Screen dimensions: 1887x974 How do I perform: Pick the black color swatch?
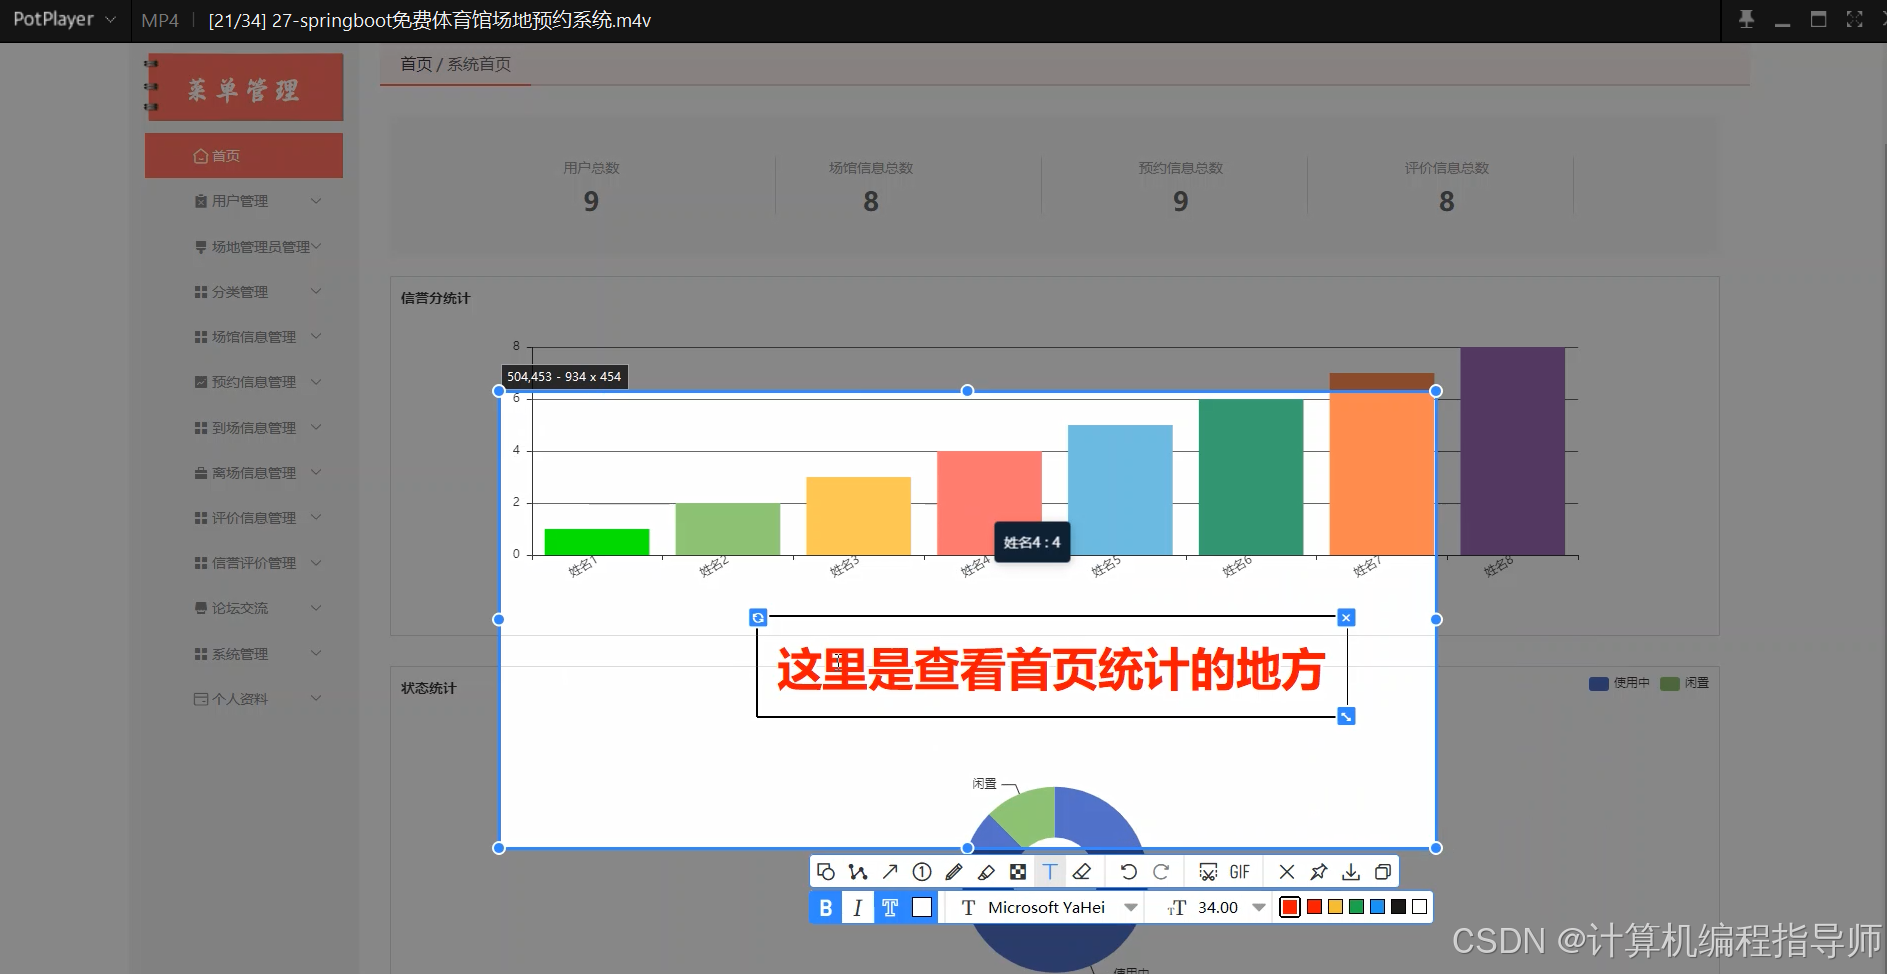point(1398,907)
